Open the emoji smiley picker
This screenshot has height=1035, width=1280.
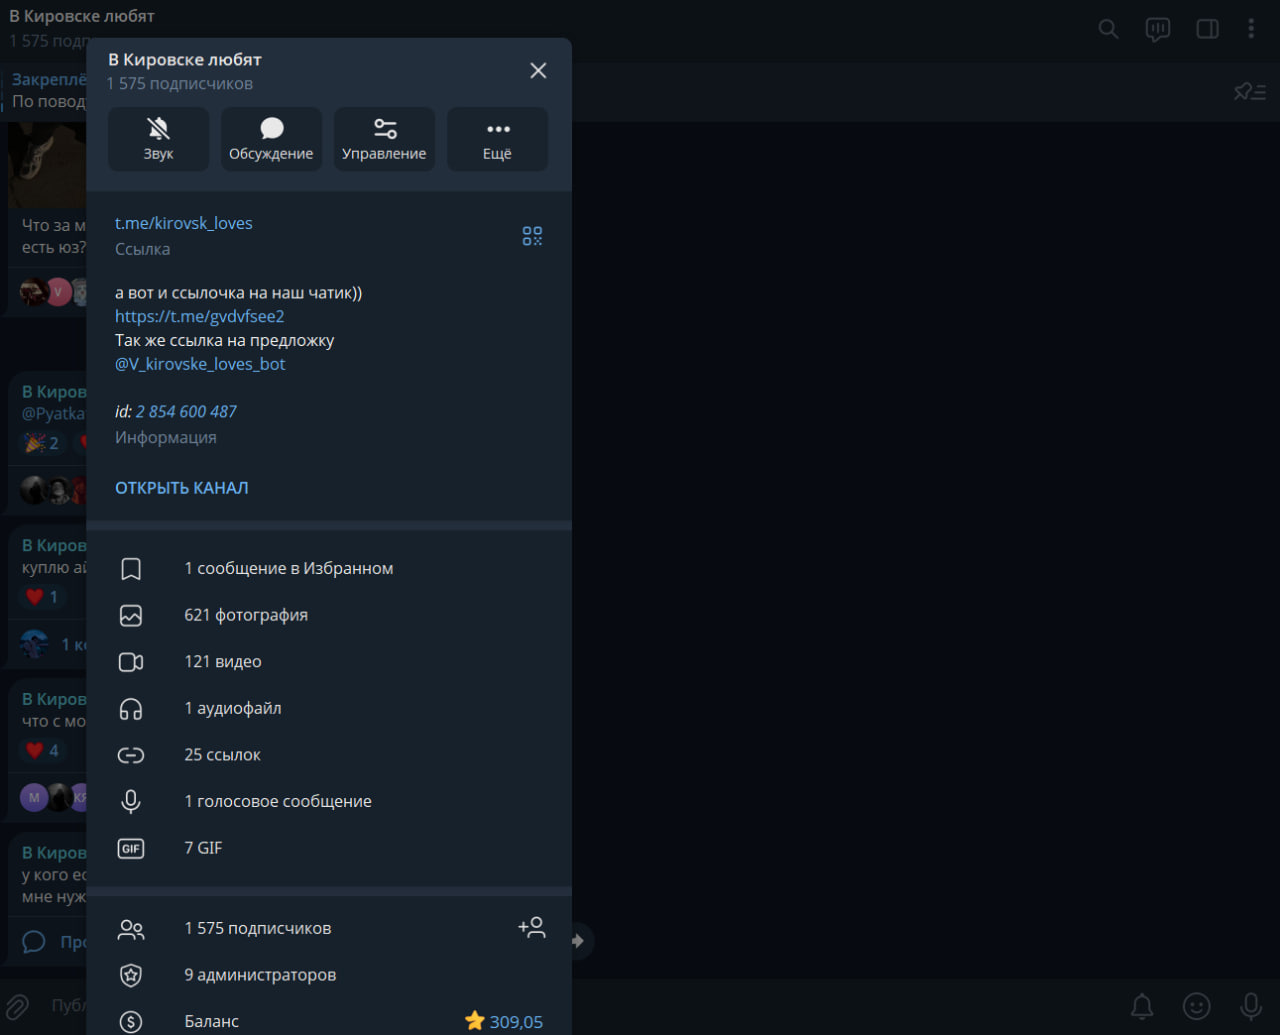1196,1005
